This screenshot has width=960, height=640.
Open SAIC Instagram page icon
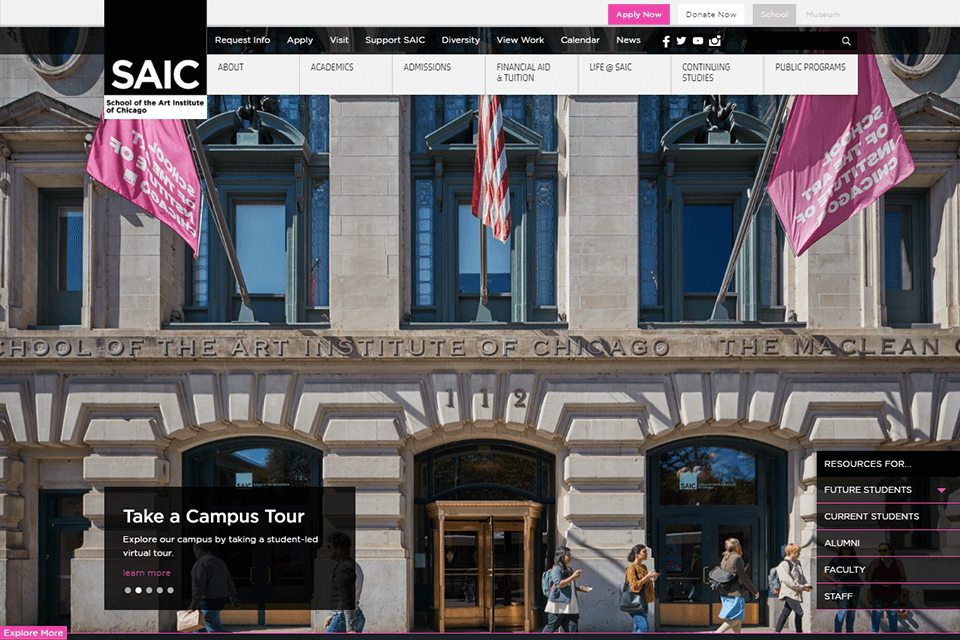tap(714, 41)
